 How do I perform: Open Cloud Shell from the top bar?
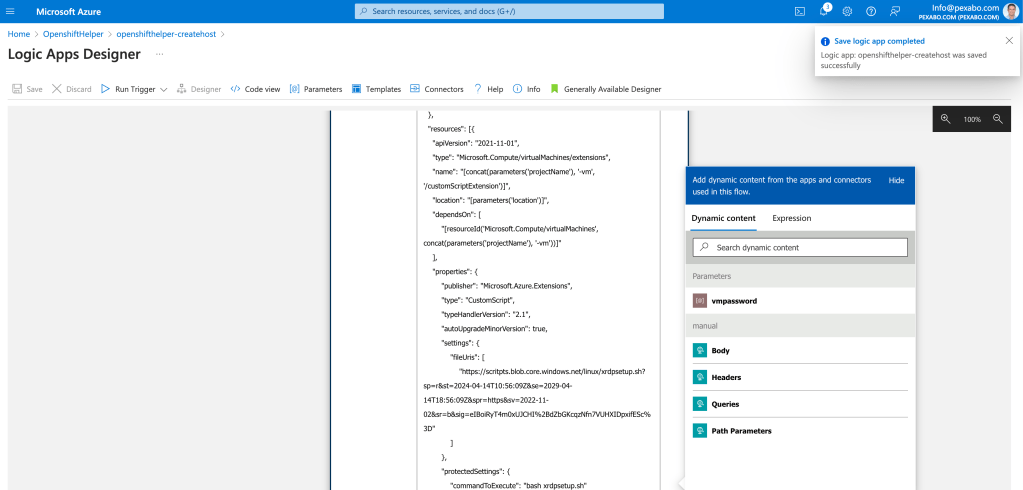pyautogui.click(x=799, y=11)
